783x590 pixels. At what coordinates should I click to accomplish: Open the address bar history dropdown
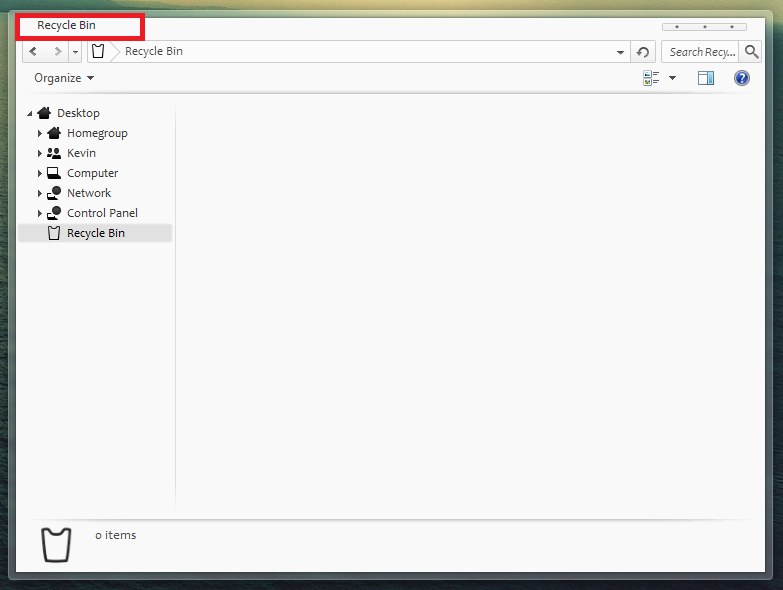620,52
